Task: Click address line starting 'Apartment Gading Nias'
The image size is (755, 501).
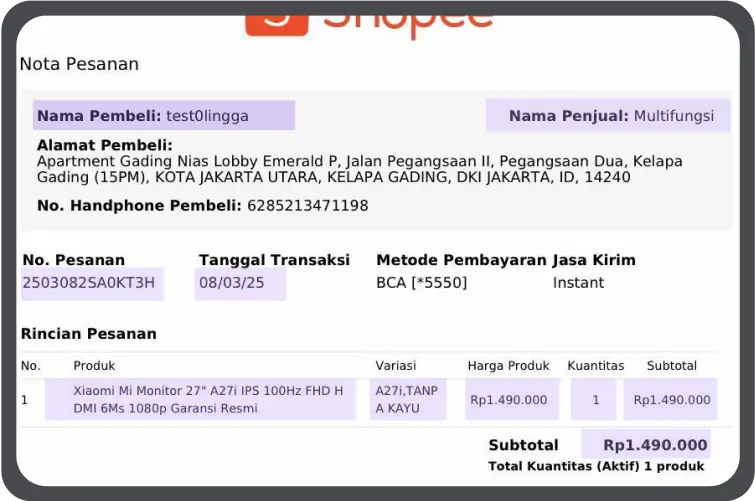Action: 360,161
